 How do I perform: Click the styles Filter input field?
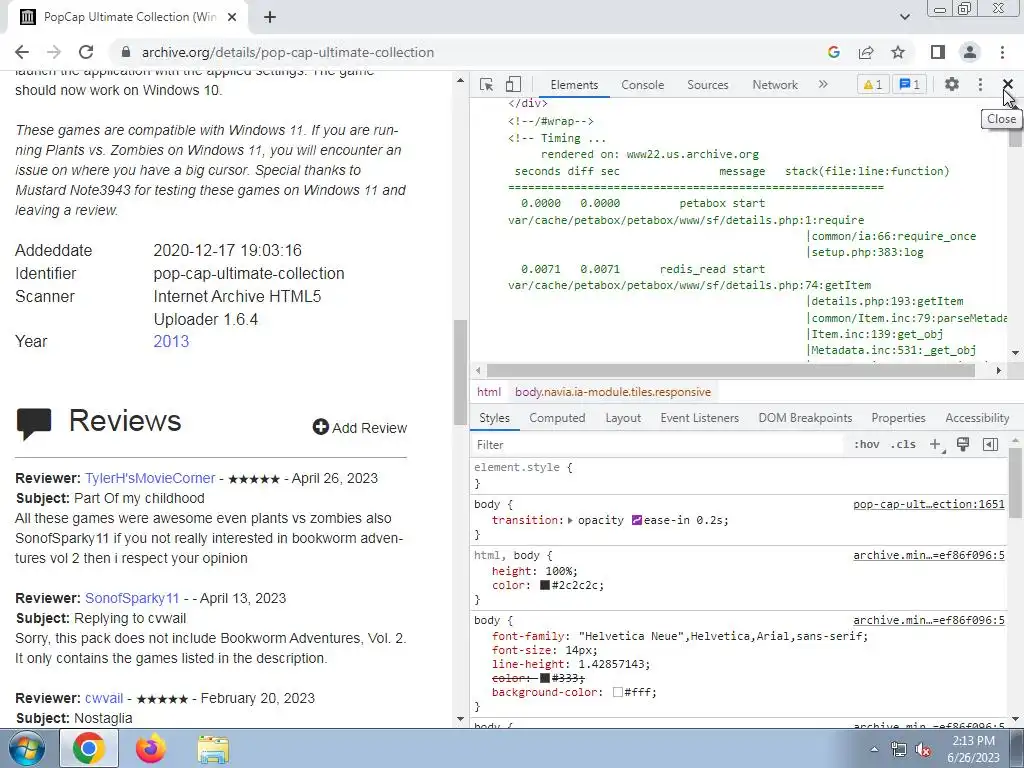[x=656, y=445]
